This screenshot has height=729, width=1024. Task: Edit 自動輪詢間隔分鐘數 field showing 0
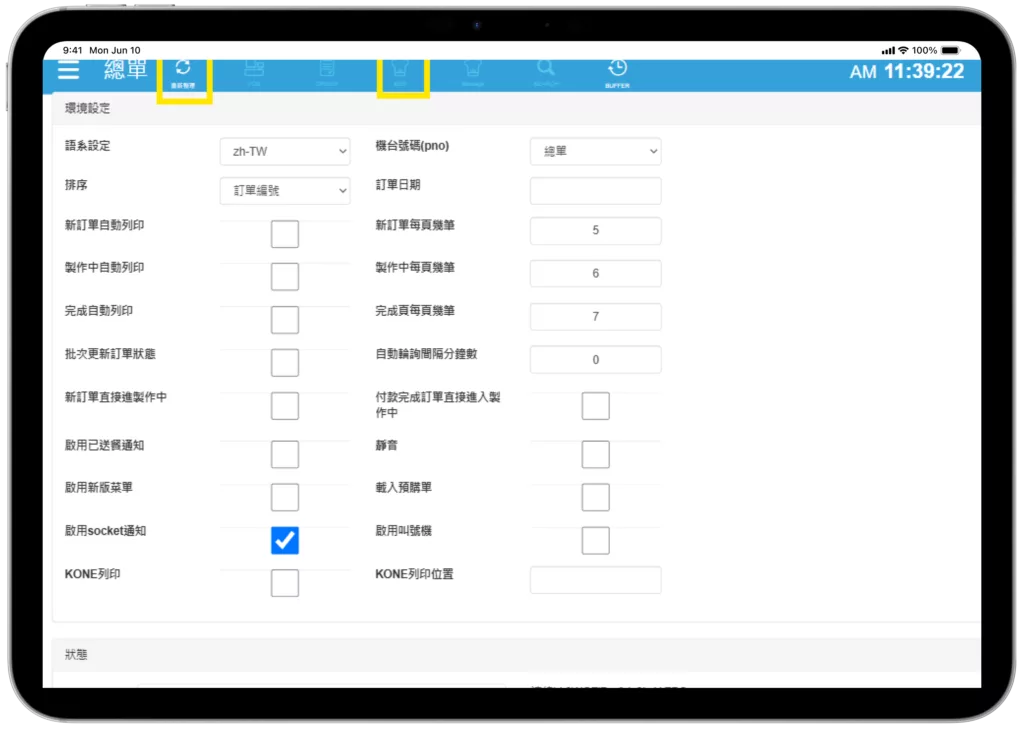pos(596,360)
